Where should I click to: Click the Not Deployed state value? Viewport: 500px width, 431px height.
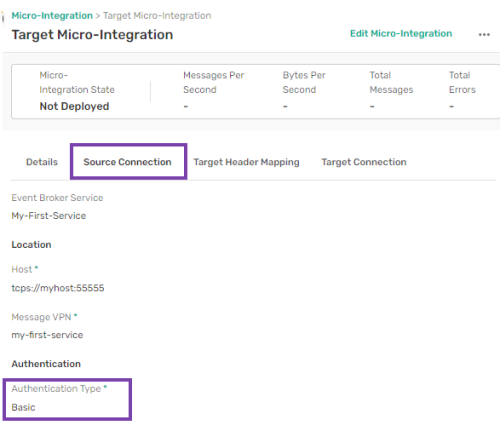74,106
